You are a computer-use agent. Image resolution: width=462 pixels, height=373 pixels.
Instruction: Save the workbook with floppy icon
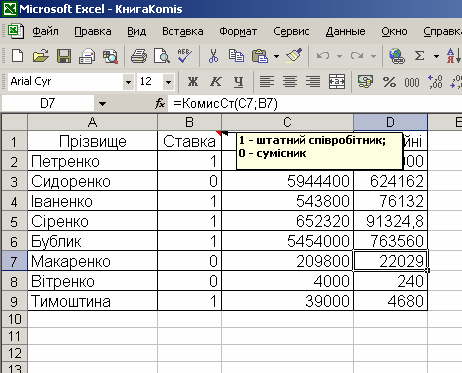(64, 56)
